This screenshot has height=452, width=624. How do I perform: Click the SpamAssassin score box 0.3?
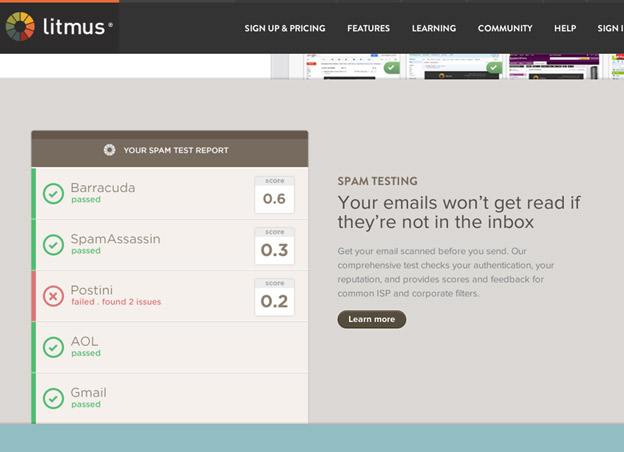click(275, 246)
